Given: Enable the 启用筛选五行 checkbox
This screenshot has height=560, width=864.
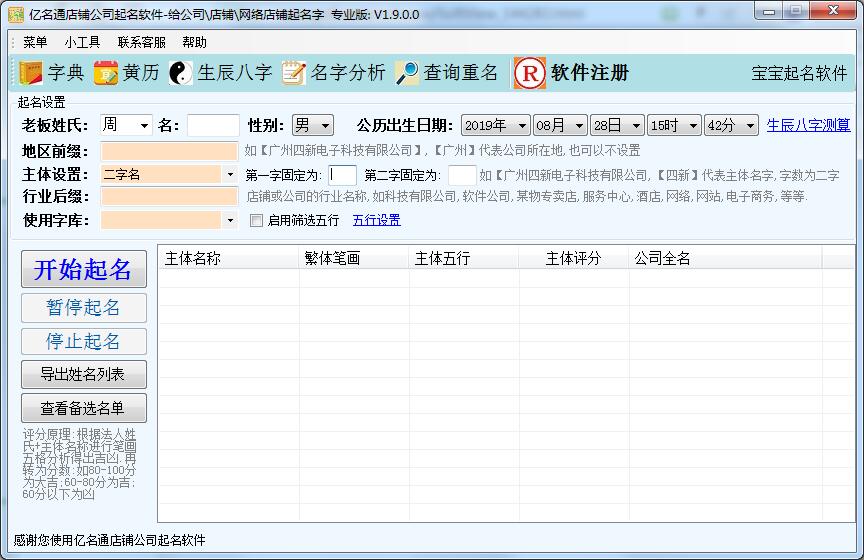Looking at the screenshot, I should click(257, 220).
